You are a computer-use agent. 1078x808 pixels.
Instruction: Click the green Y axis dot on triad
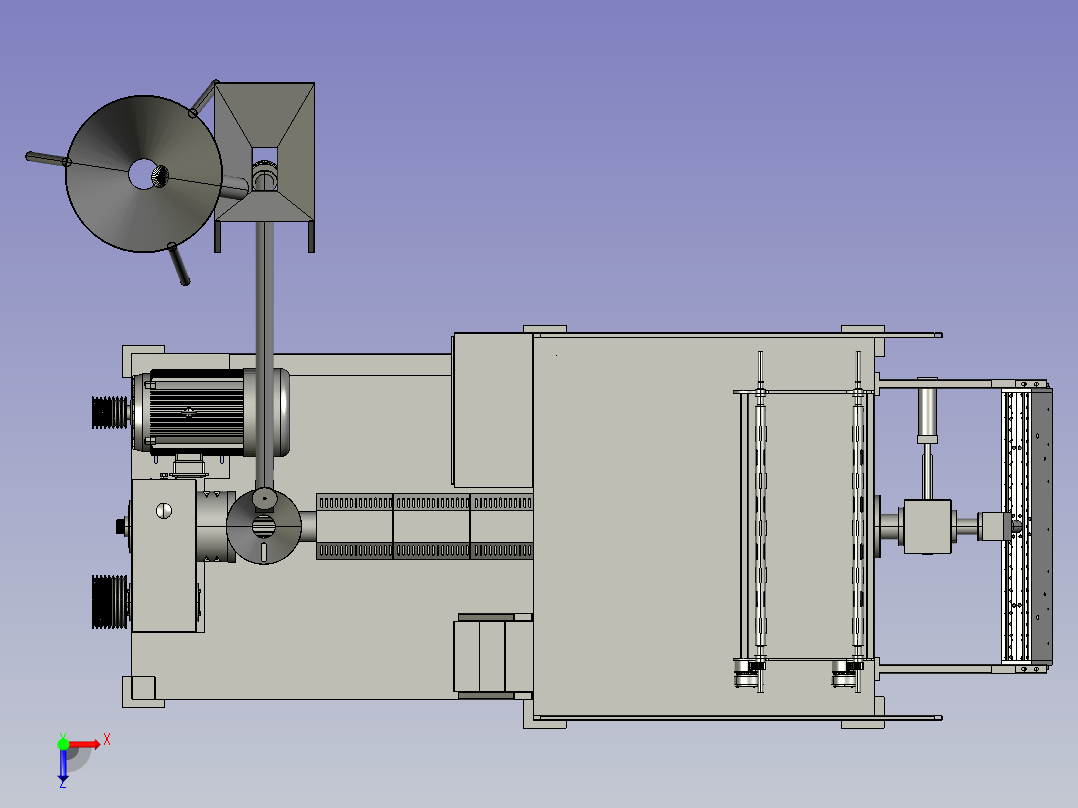click(63, 744)
